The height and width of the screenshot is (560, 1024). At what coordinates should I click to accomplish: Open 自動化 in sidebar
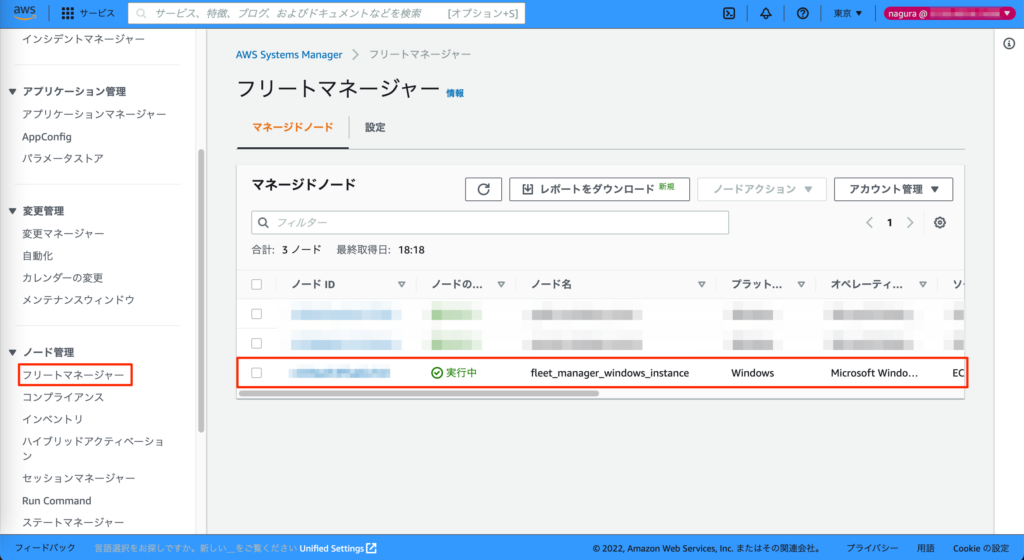(38, 256)
